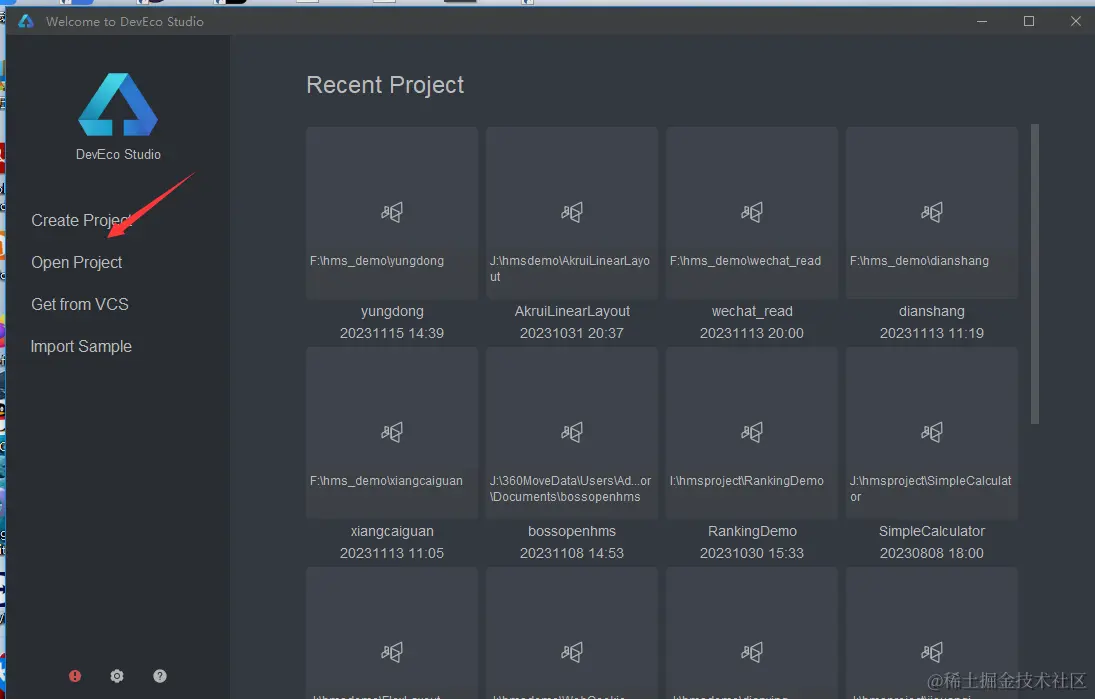Viewport: 1095px width, 699px height.
Task: Click the 20231115 14:39 timestamp
Action: pos(392,333)
